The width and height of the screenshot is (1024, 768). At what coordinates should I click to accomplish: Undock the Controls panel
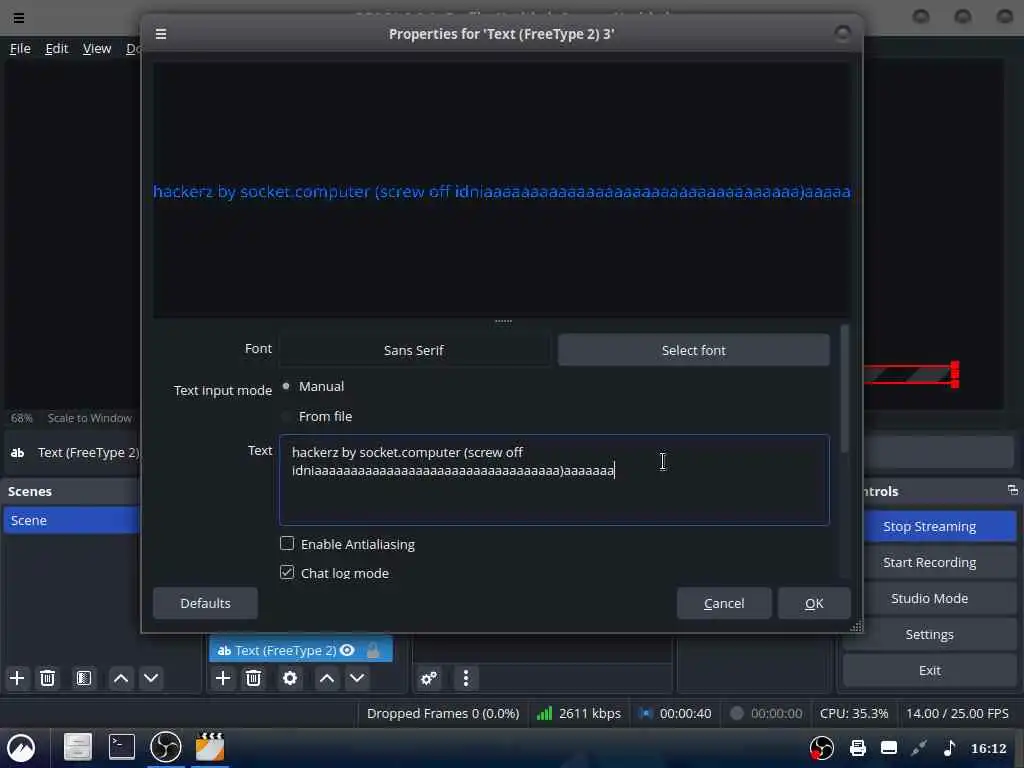click(x=1013, y=490)
